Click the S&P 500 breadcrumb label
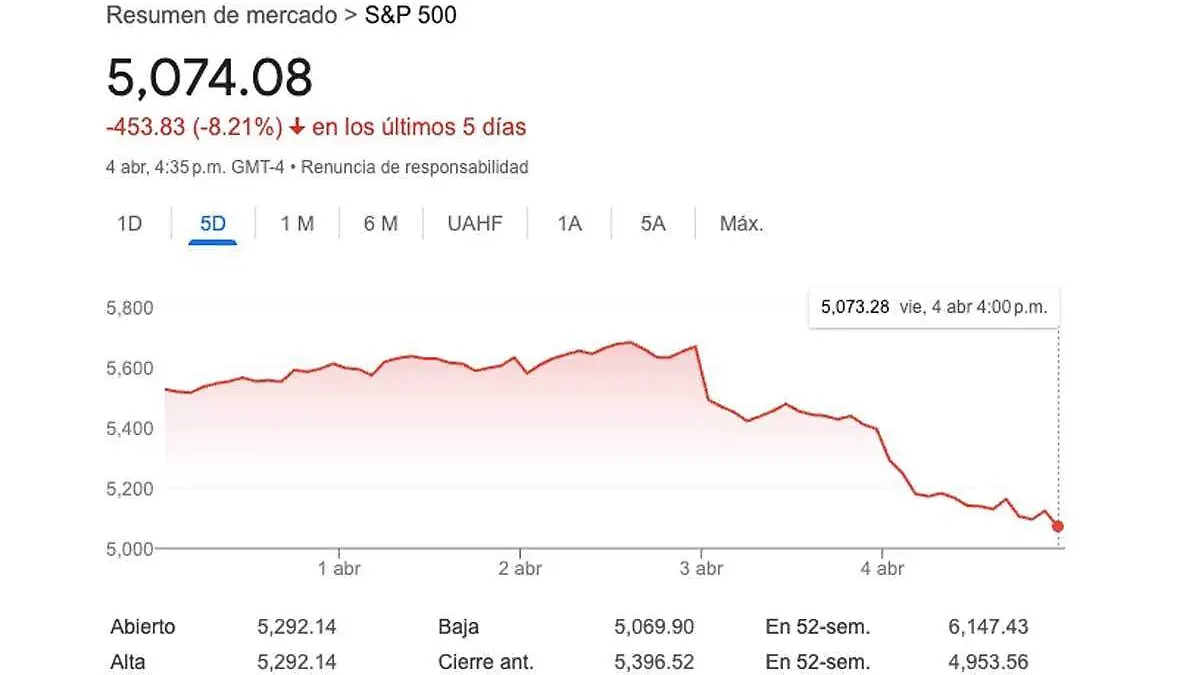Image resolution: width=1200 pixels, height=675 pixels. tap(410, 15)
